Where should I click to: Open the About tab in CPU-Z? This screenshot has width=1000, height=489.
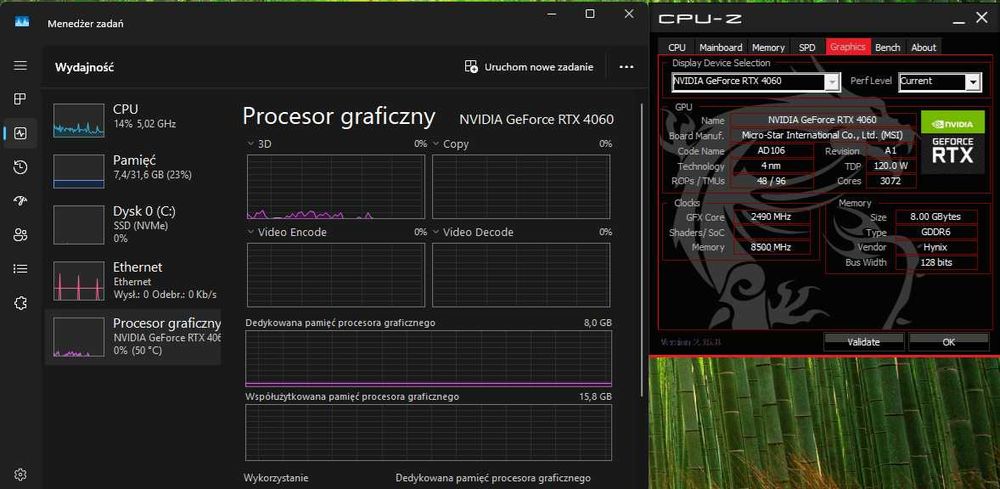pyautogui.click(x=923, y=47)
